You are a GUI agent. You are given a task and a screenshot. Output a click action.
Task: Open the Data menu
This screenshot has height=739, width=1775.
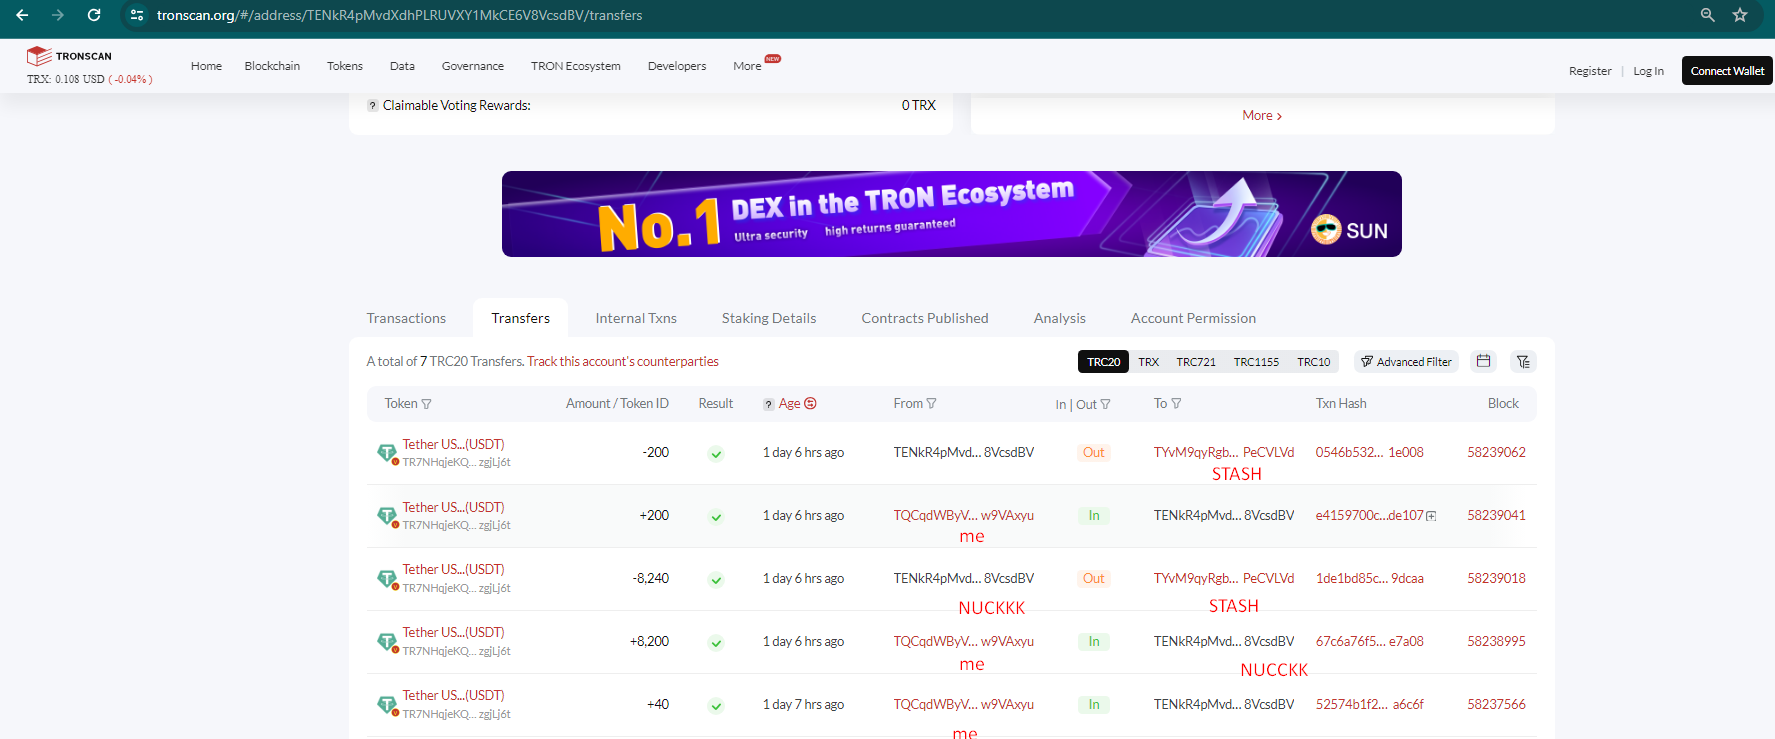point(402,66)
